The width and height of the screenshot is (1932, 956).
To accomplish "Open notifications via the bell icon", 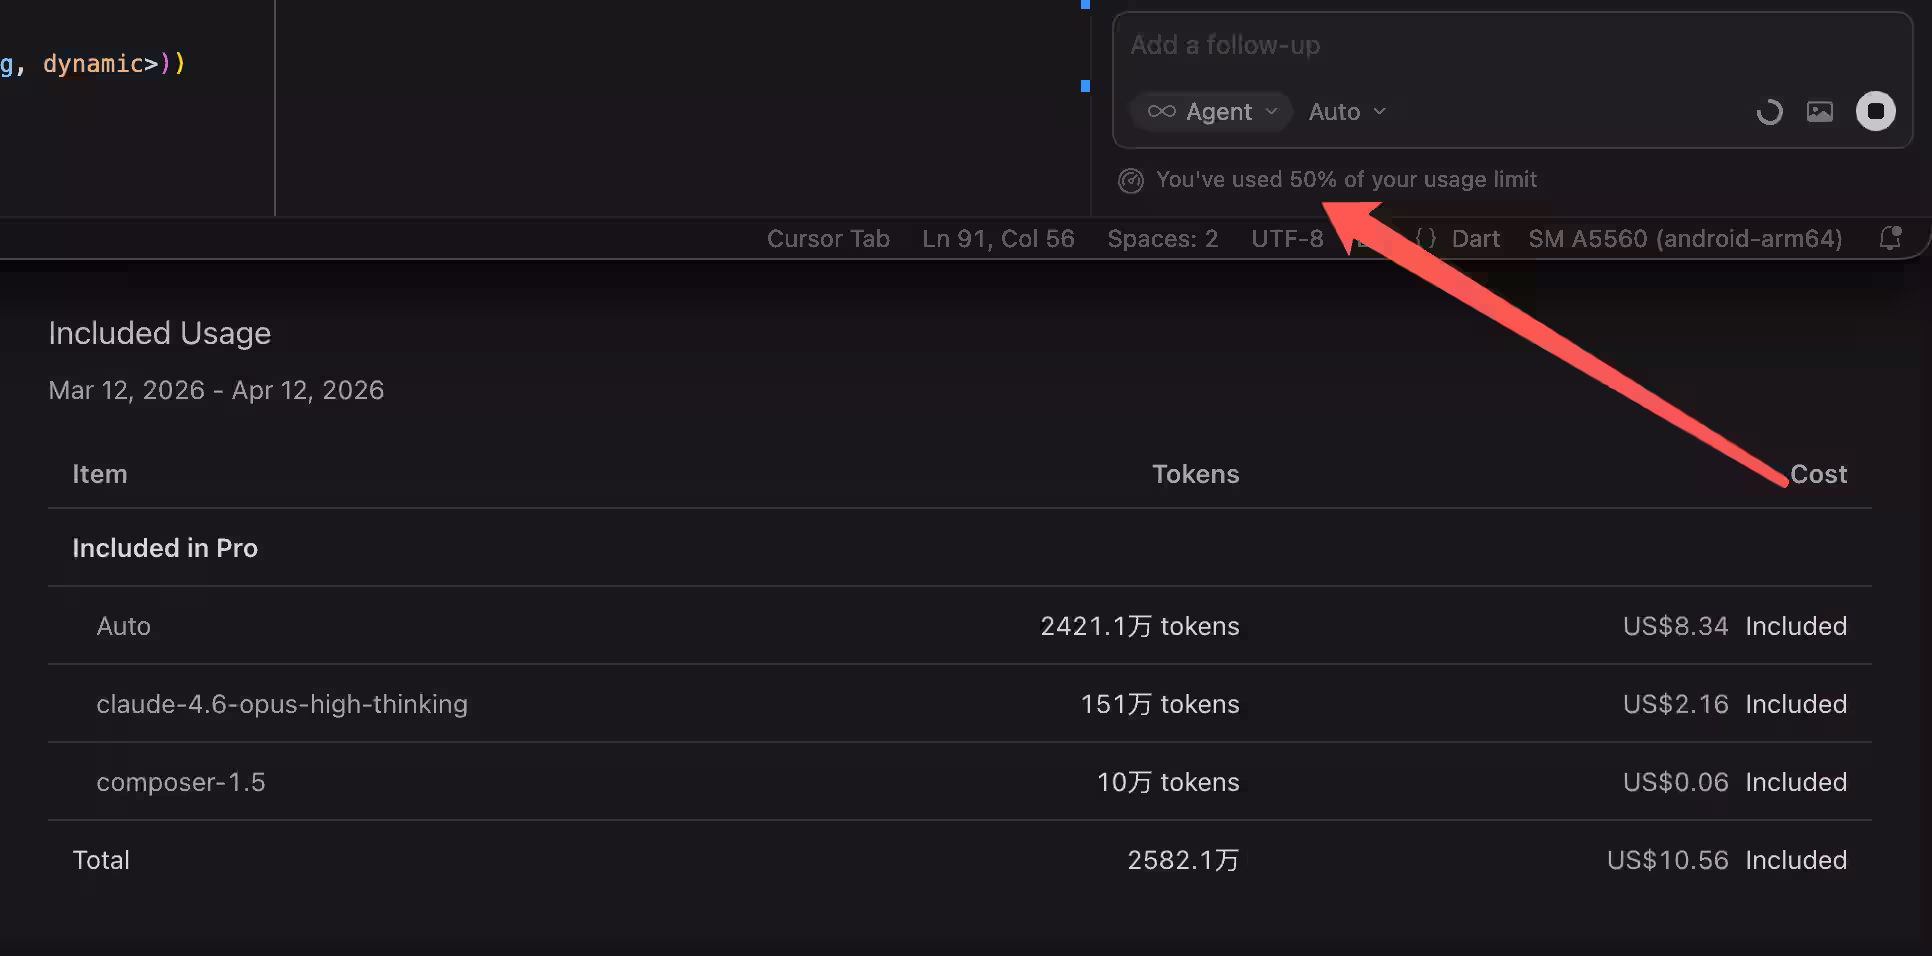I will tap(1889, 238).
